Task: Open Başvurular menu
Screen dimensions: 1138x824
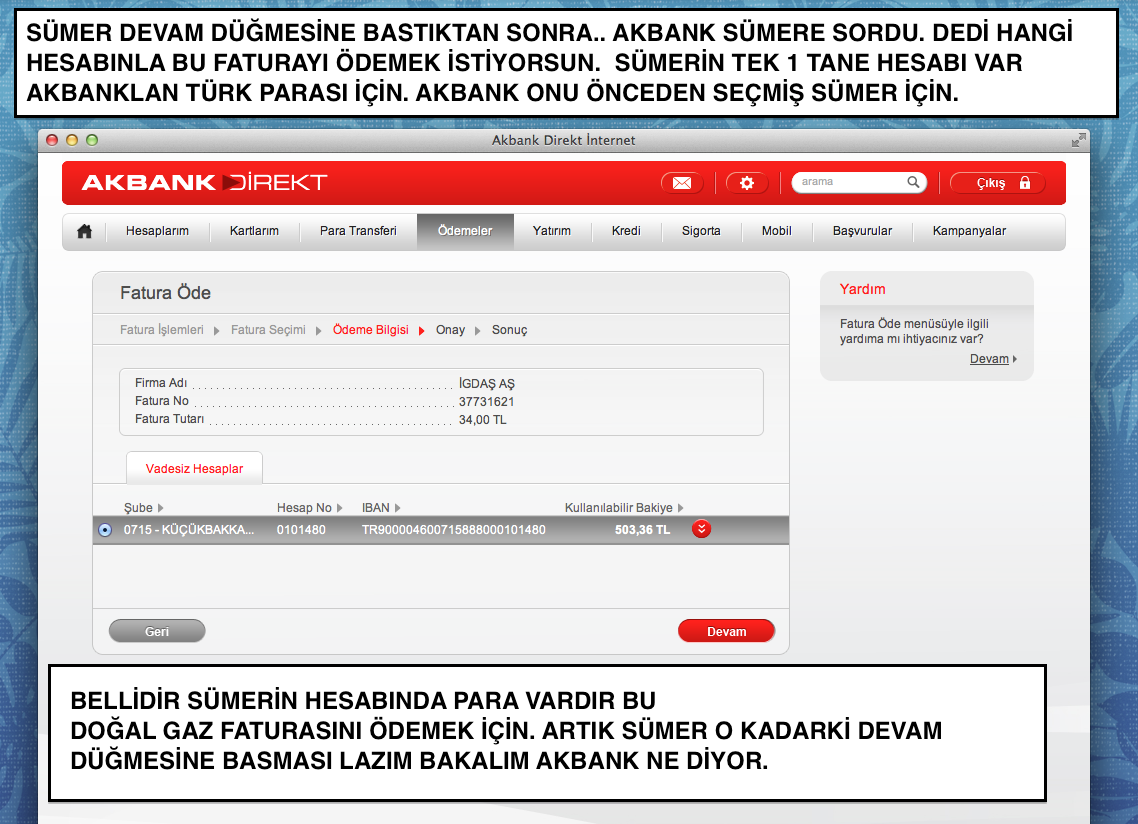Action: (862, 231)
